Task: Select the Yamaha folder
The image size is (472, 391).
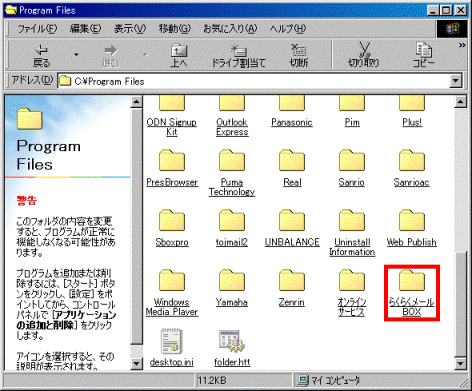Action: [x=232, y=288]
